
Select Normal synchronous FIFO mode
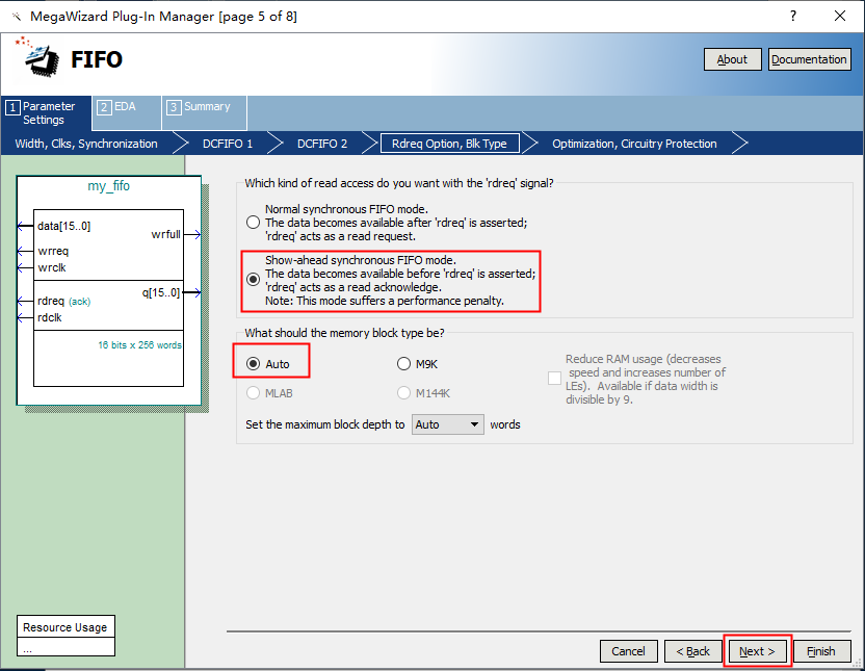pos(252,222)
